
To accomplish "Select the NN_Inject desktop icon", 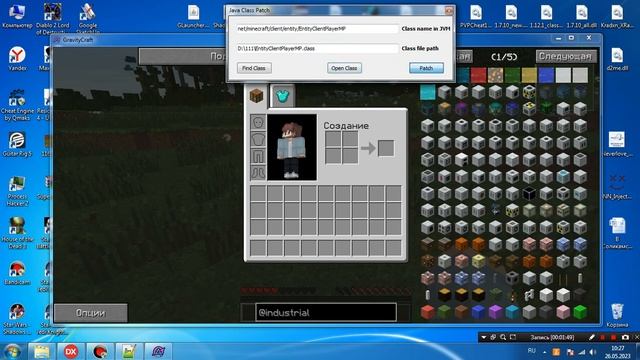I will pyautogui.click(x=617, y=187).
